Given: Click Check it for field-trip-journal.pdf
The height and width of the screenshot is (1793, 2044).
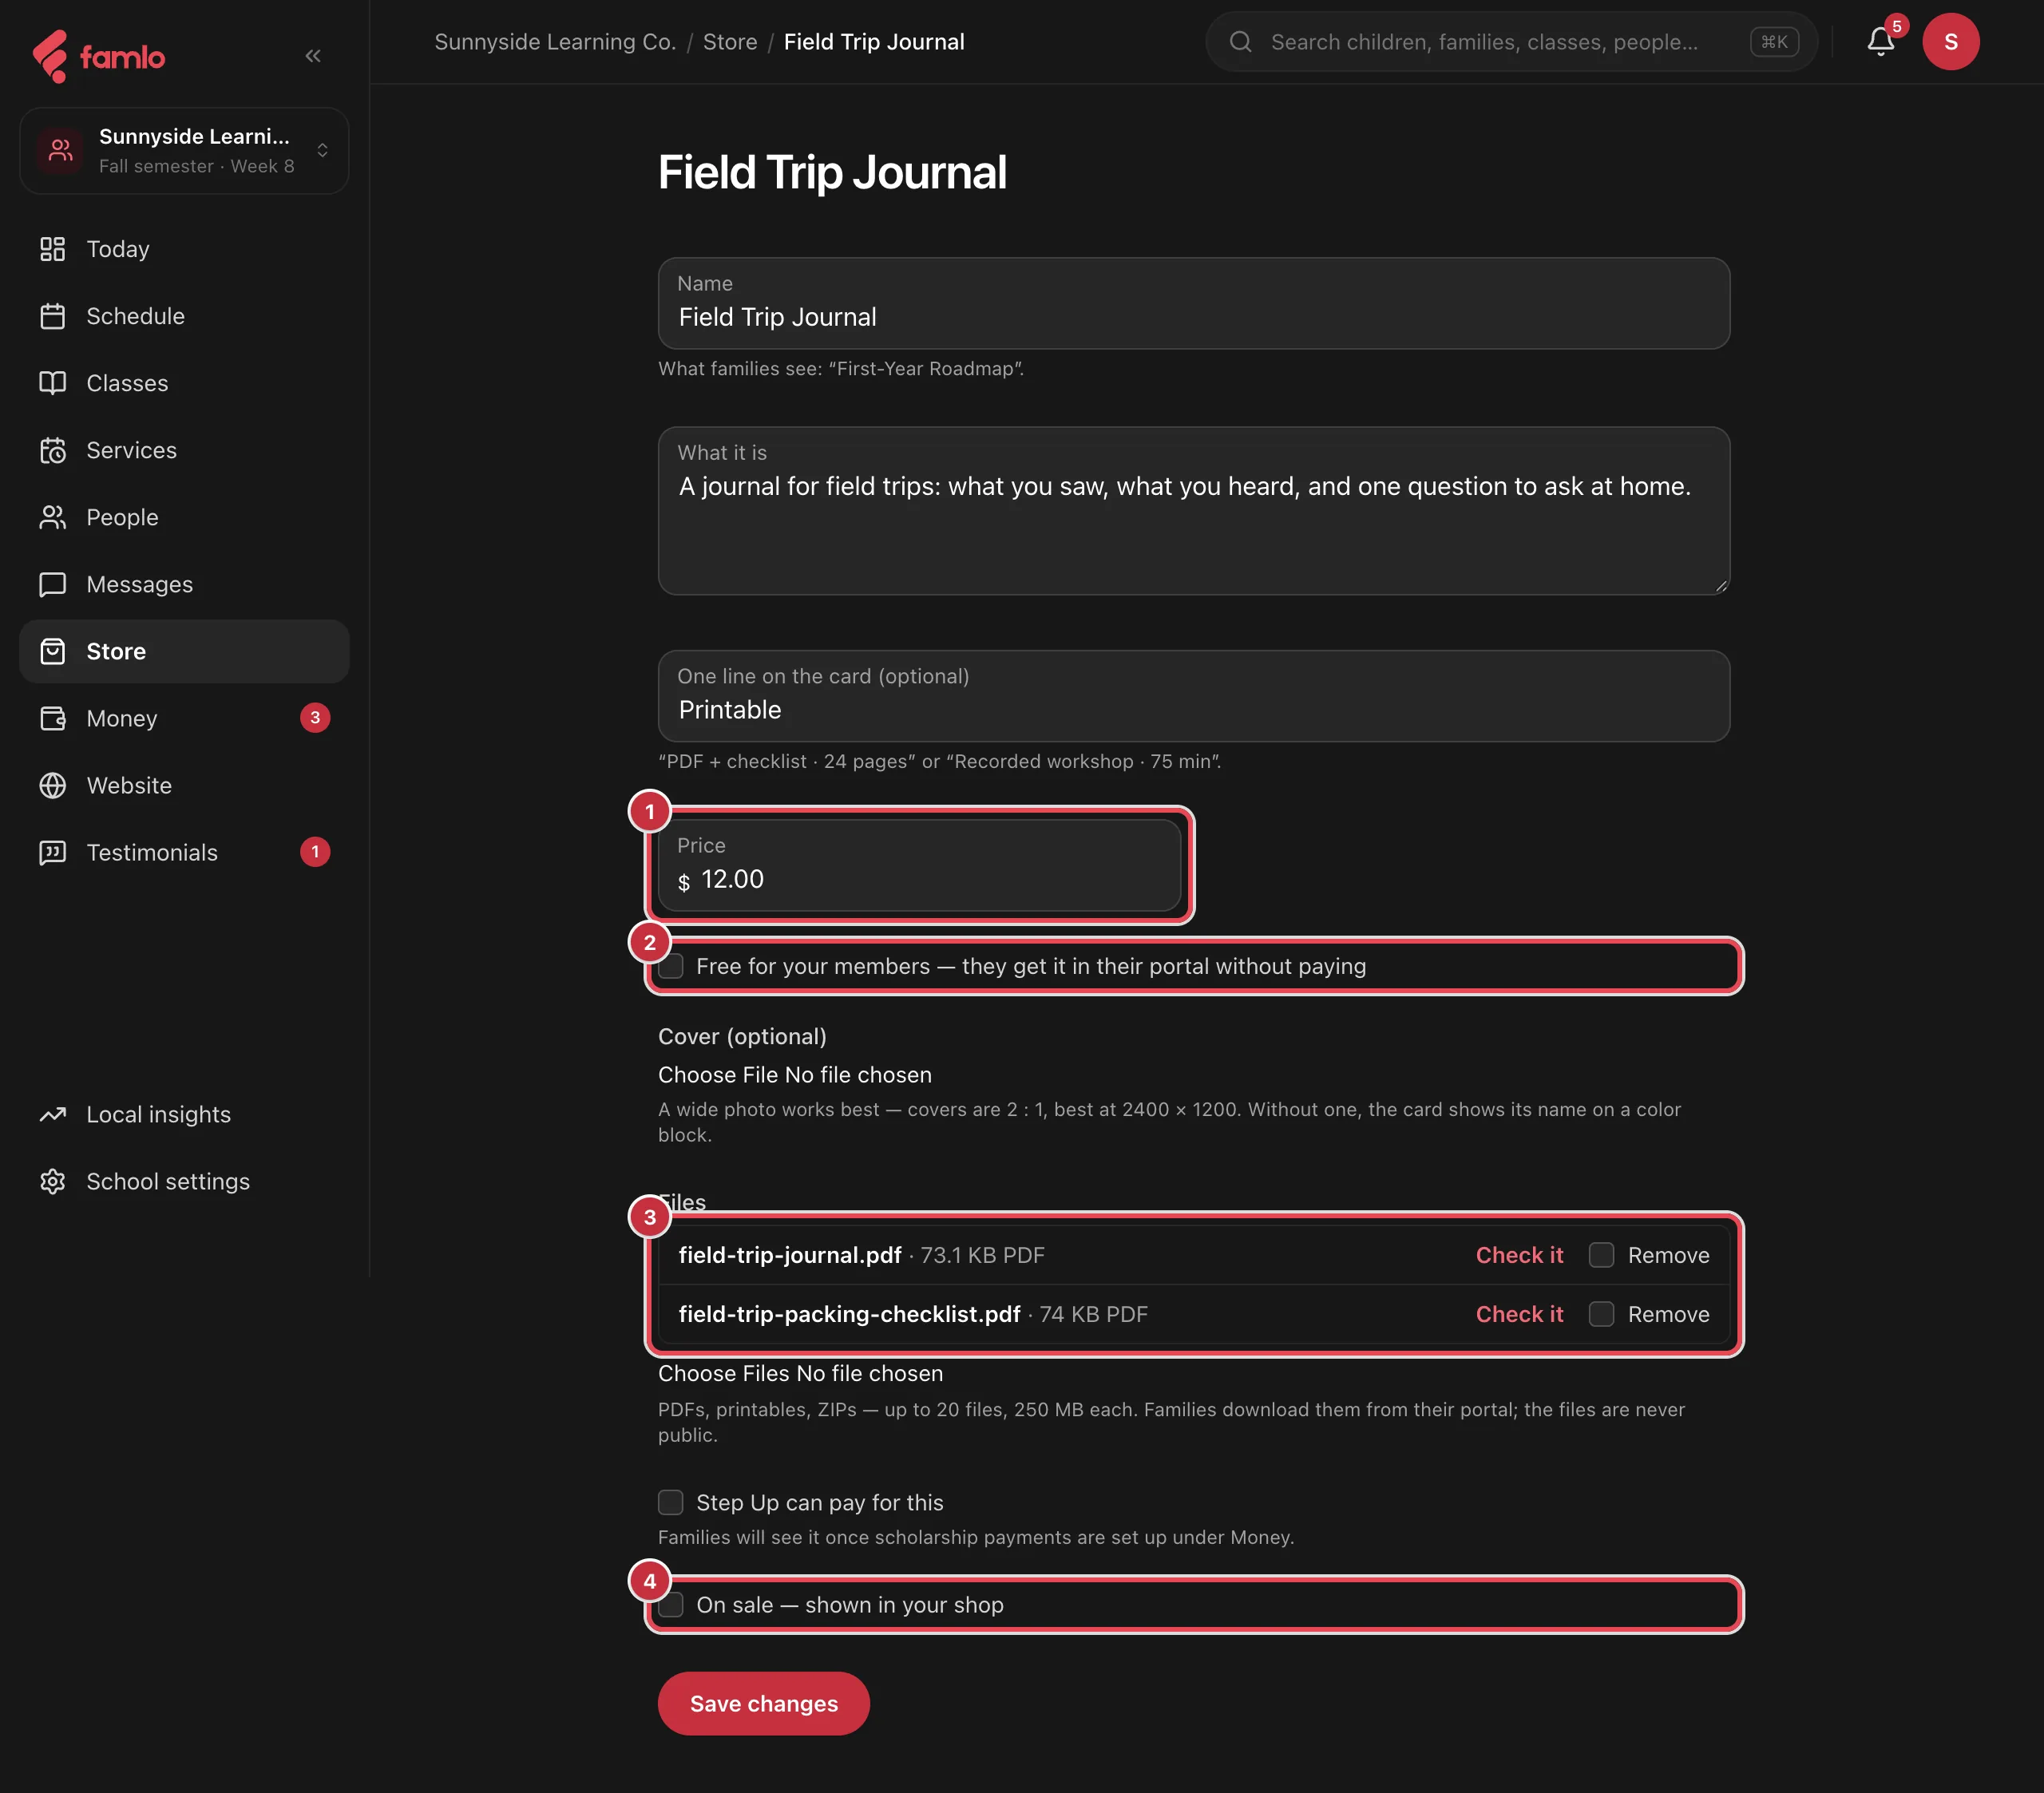Looking at the screenshot, I should pyautogui.click(x=1519, y=1255).
